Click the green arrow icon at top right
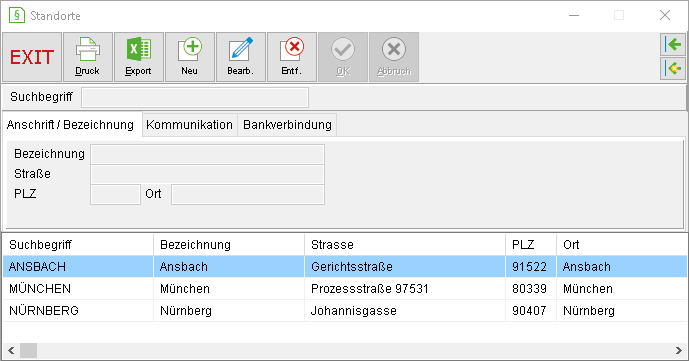 click(x=673, y=44)
